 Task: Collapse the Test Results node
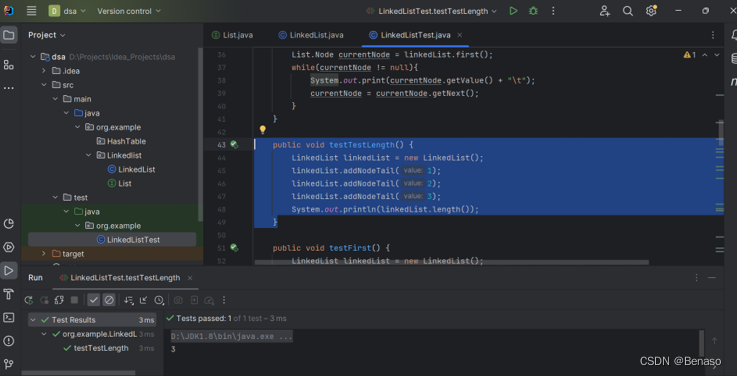(x=33, y=320)
